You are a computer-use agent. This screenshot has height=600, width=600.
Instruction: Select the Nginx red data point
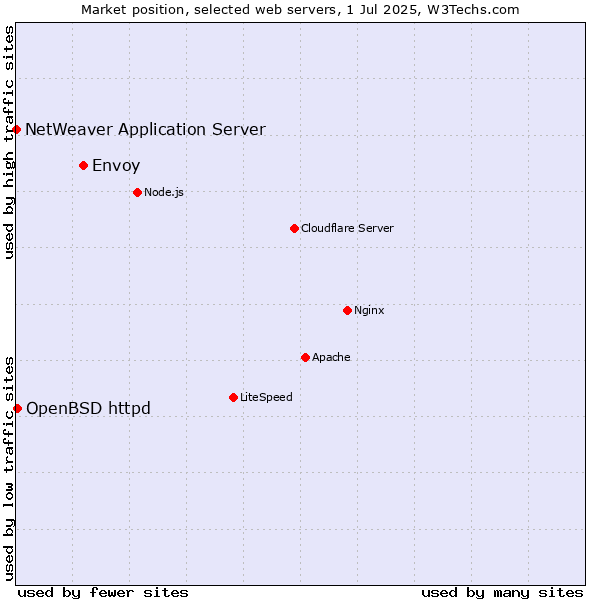tap(347, 310)
